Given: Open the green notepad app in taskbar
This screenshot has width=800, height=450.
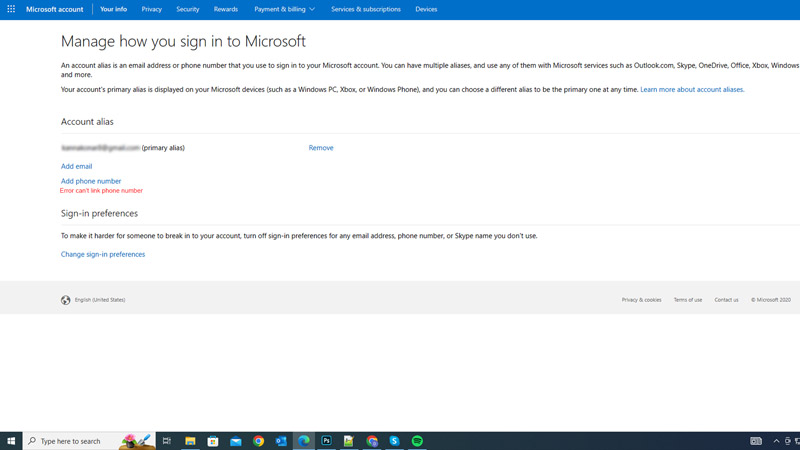Looking at the screenshot, I should pyautogui.click(x=349, y=441).
